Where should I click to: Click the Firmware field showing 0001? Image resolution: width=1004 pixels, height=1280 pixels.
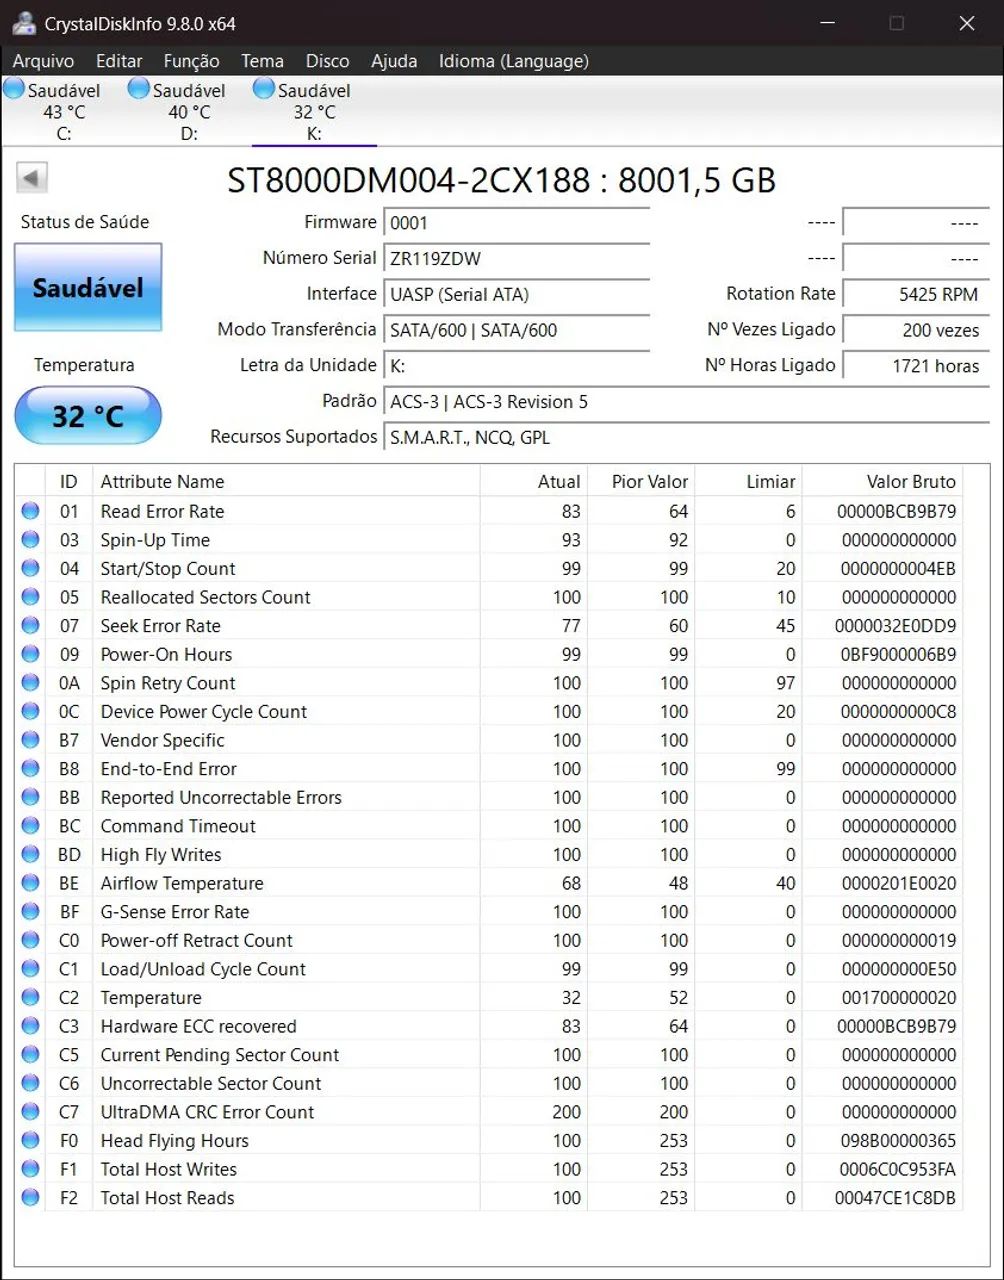click(517, 222)
